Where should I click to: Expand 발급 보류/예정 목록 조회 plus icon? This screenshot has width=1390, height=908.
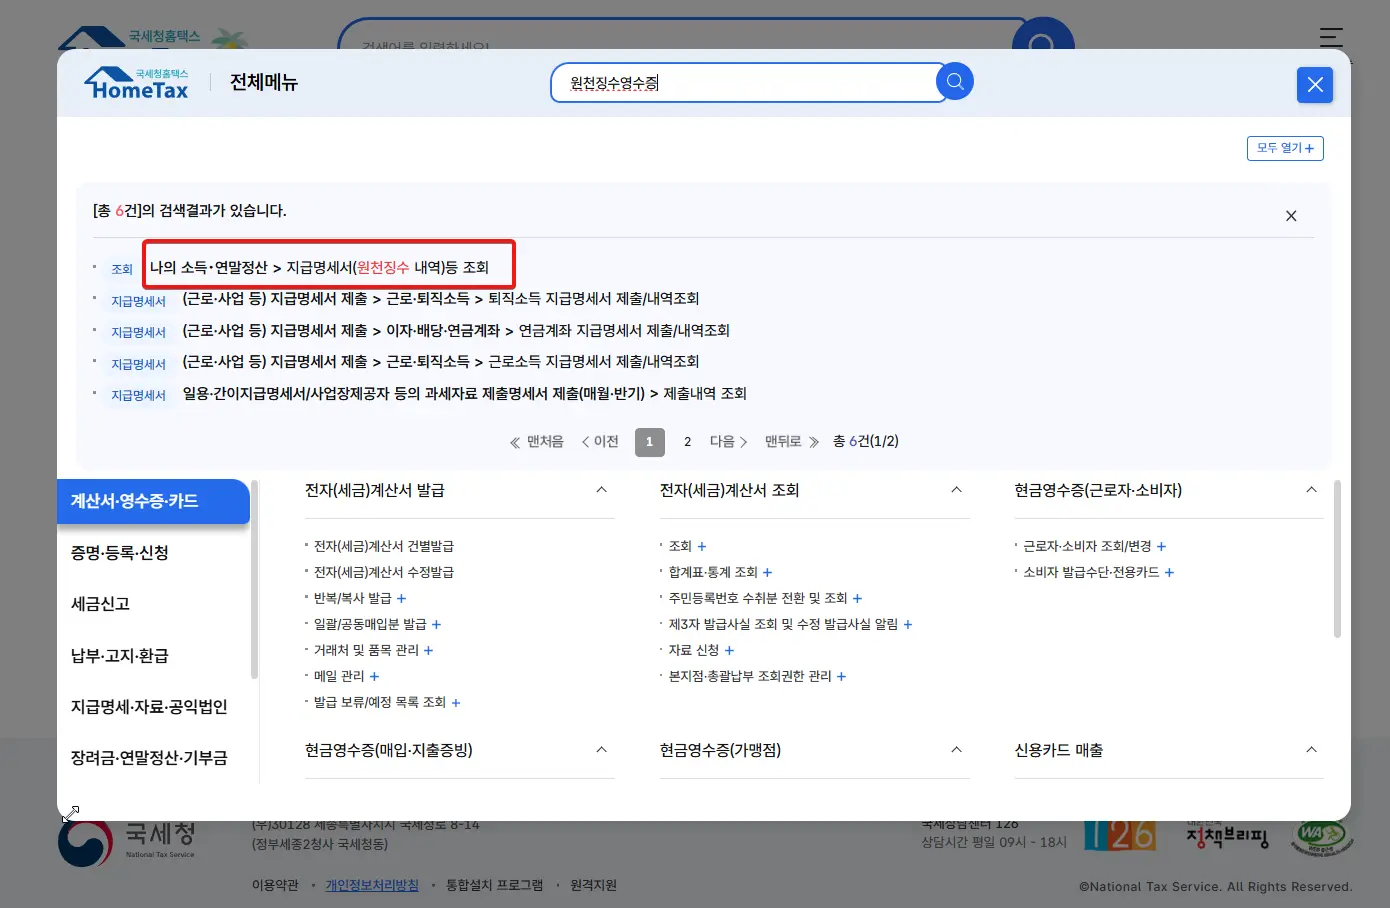[456, 703]
